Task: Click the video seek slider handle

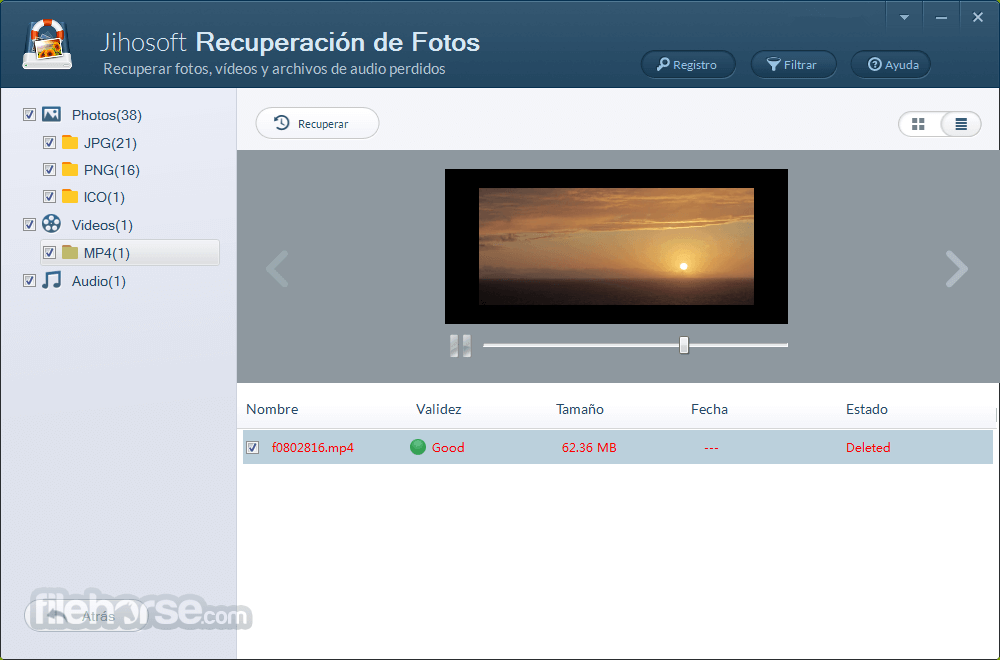Action: pyautogui.click(x=684, y=345)
